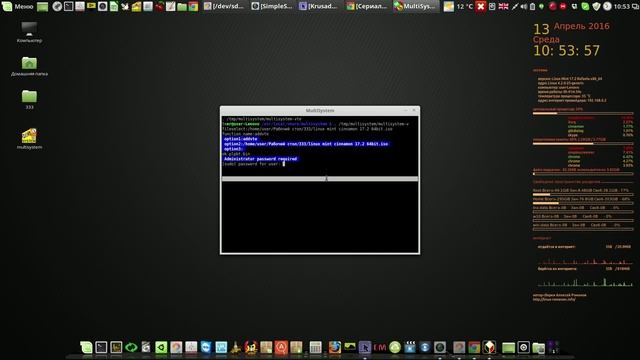640x360 pixels.
Task: Click the password prompt in MultiSystem terminal
Action: [253, 164]
